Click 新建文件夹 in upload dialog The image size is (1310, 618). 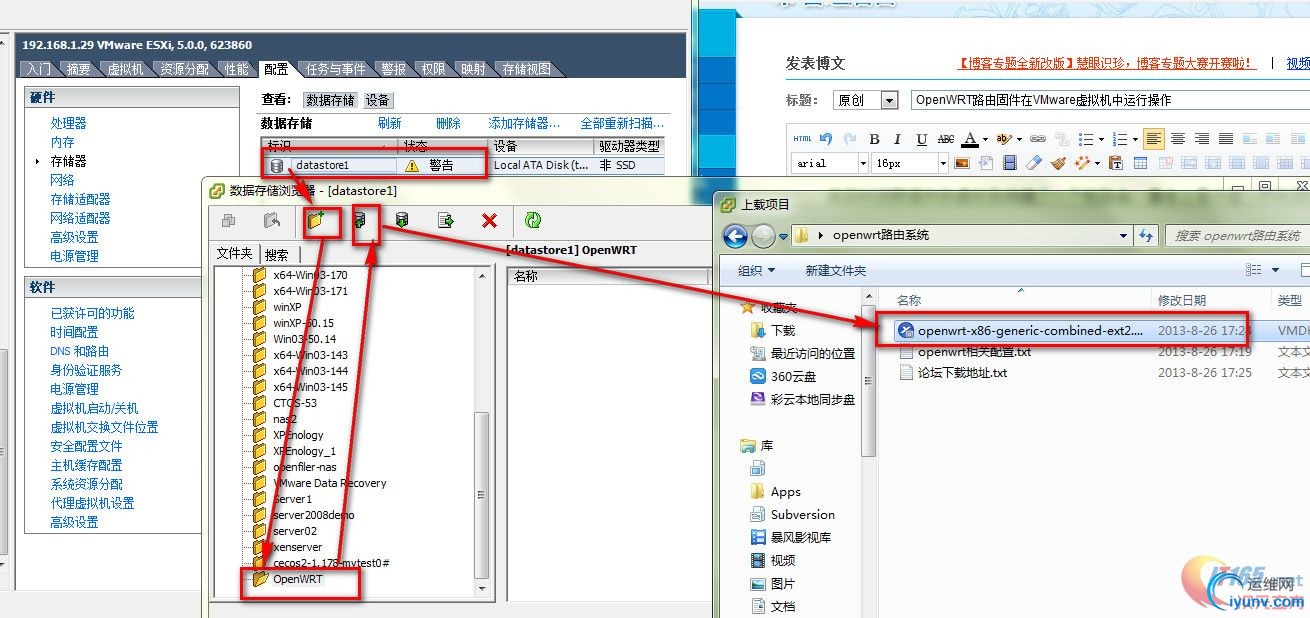coord(835,270)
